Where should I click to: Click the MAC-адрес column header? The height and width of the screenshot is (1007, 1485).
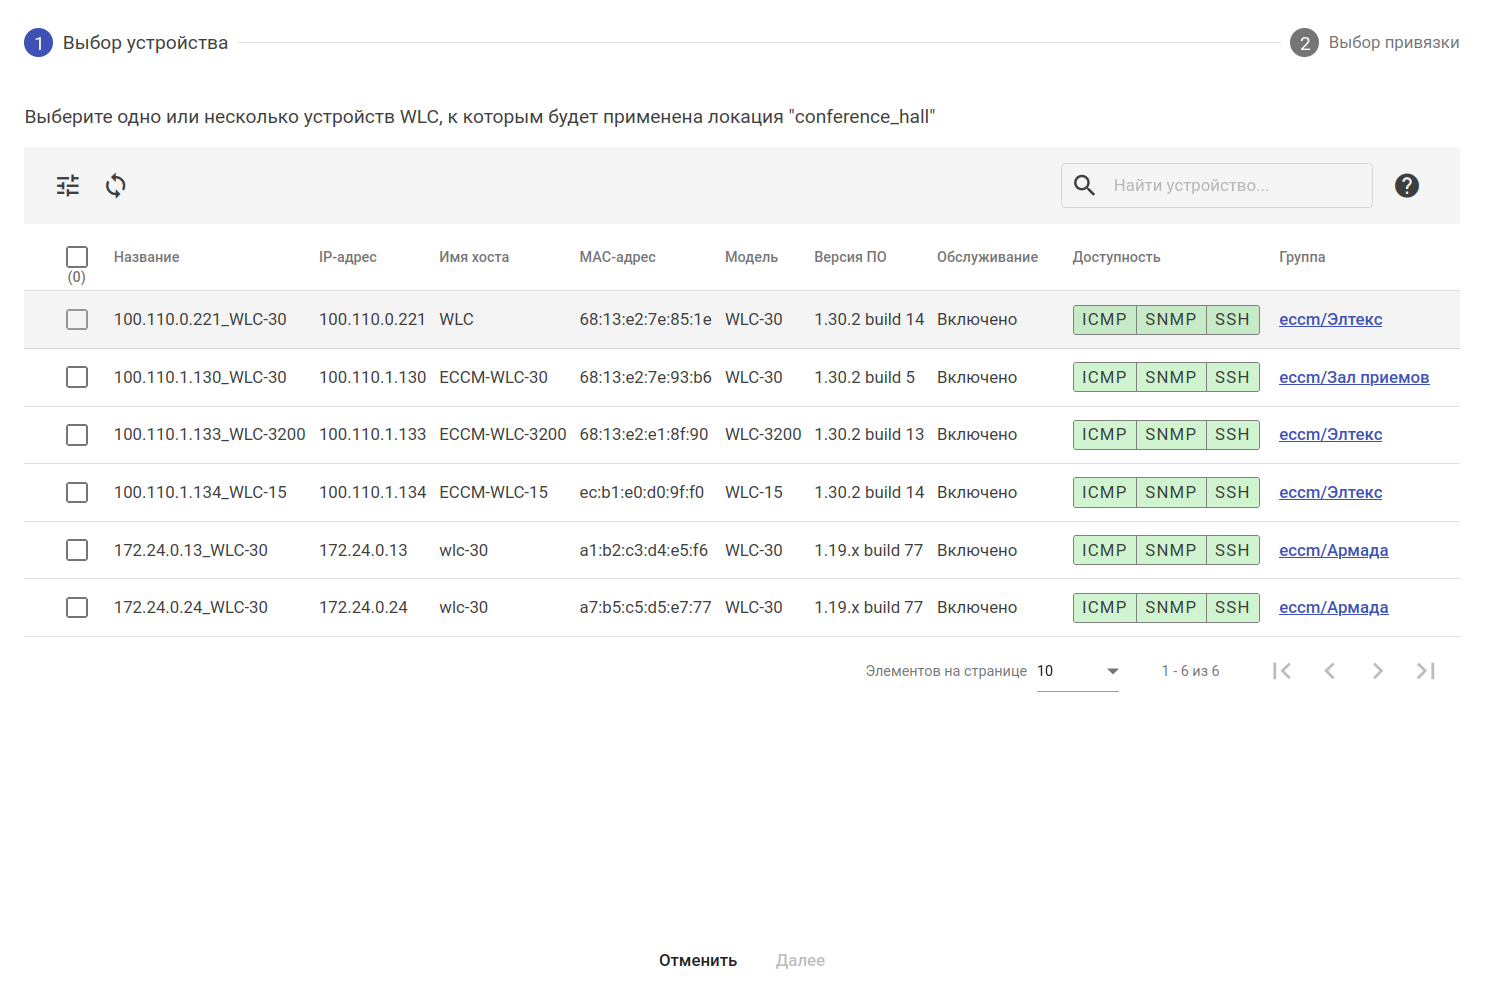618,257
